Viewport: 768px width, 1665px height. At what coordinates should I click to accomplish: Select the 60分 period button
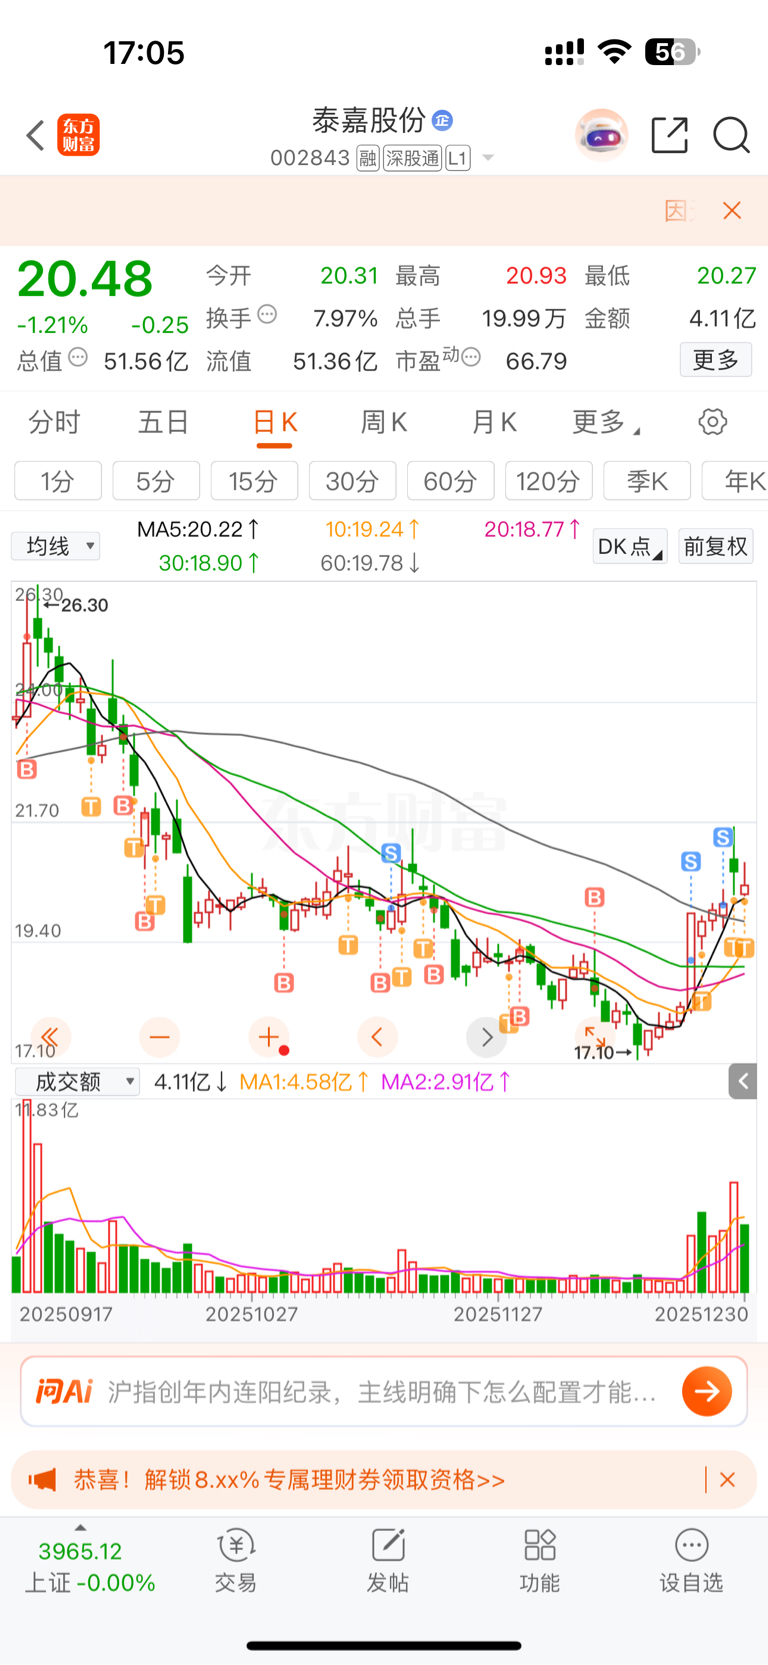click(450, 481)
